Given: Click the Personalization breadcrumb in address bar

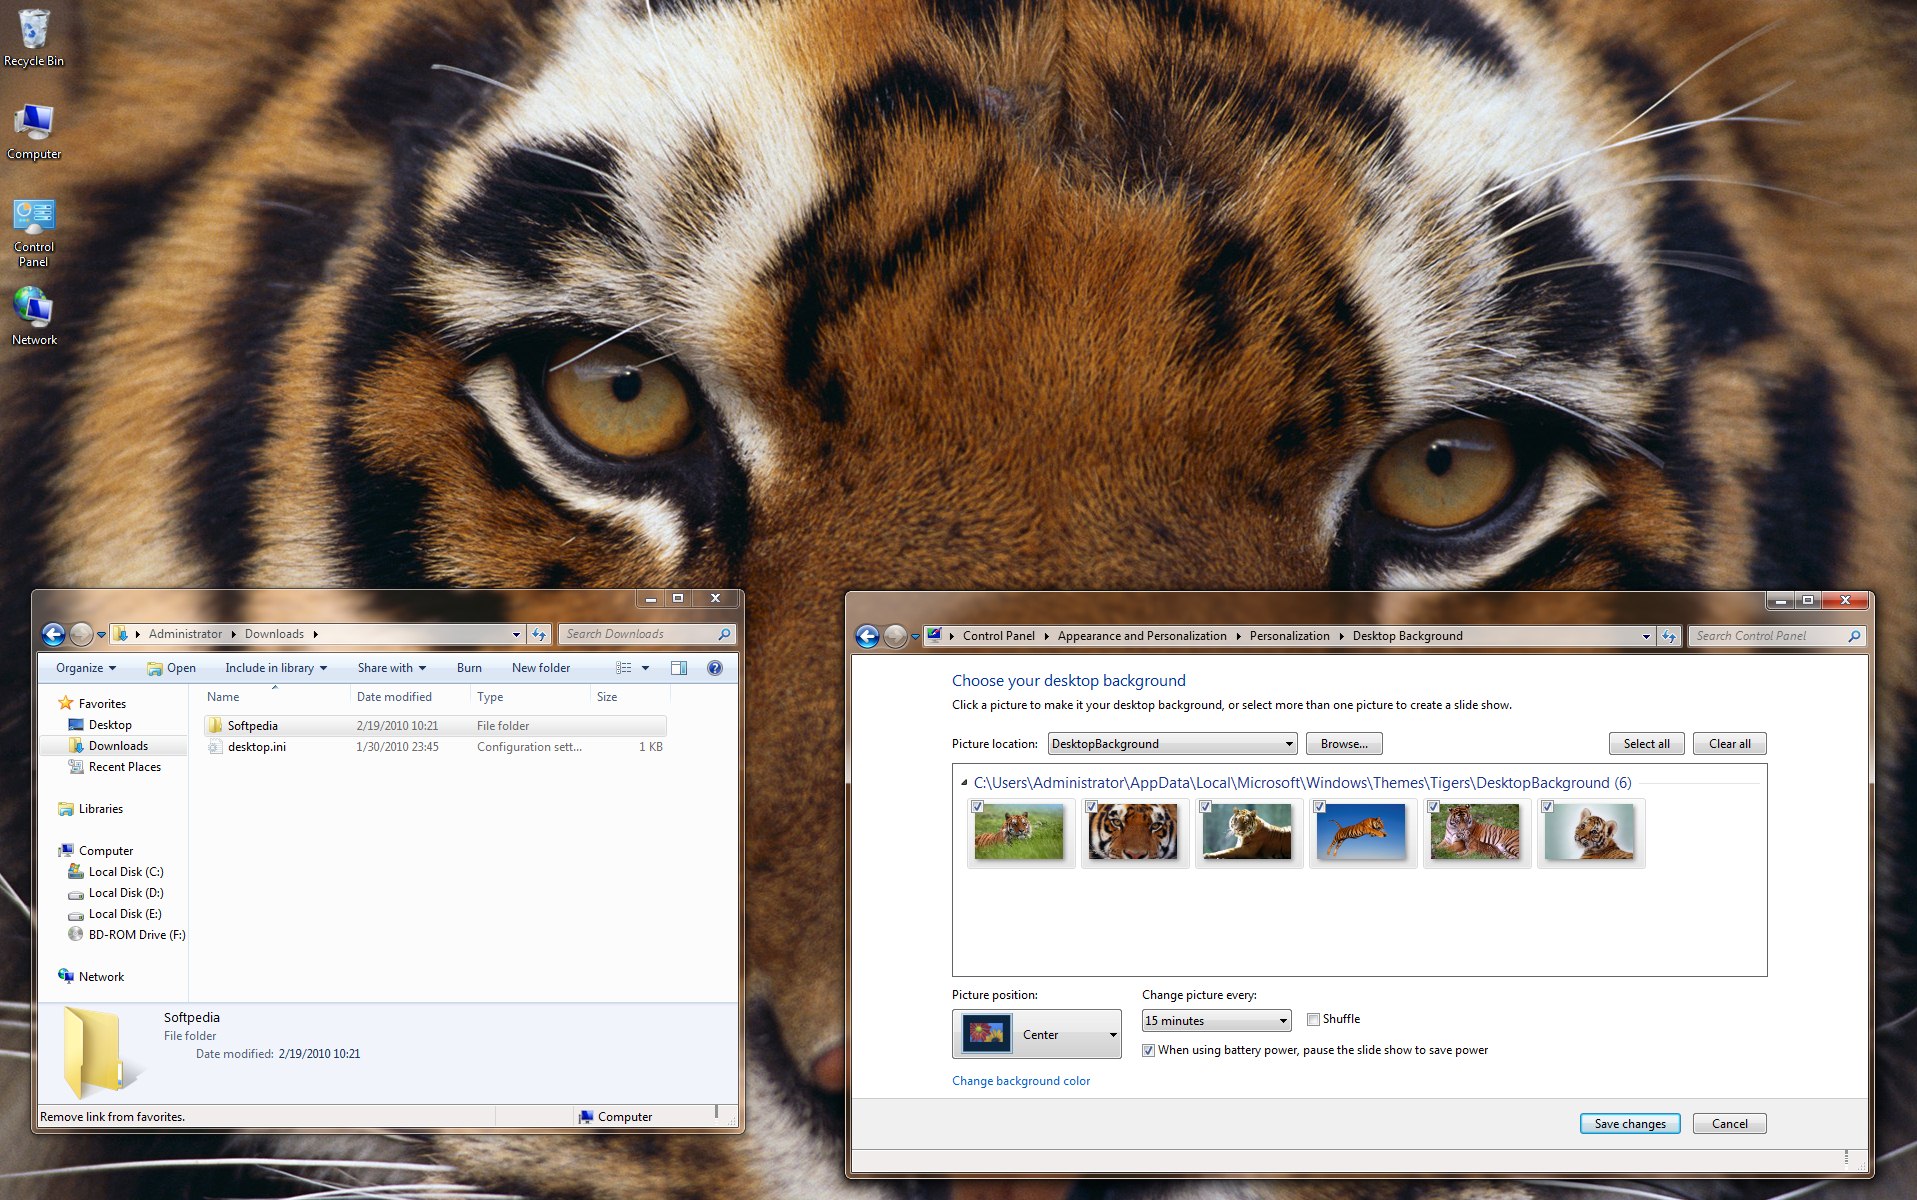Looking at the screenshot, I should (x=1289, y=636).
